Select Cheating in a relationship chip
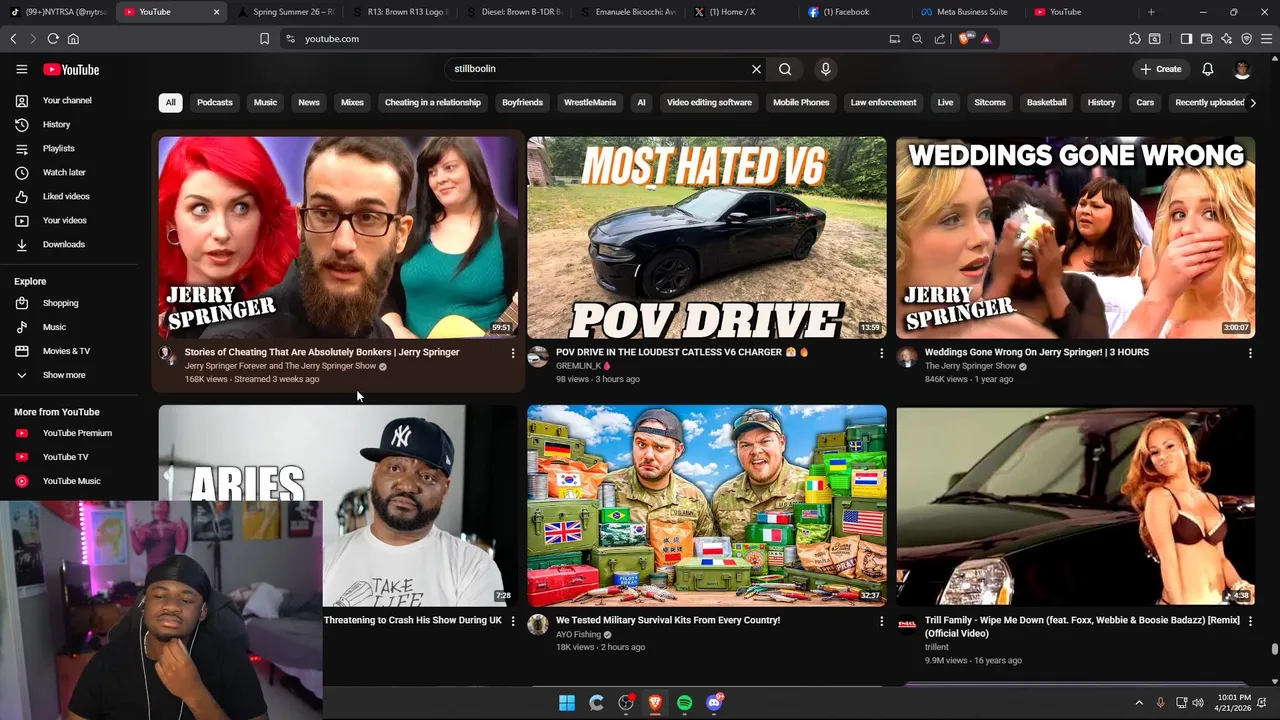The height and width of the screenshot is (720, 1280). 433,102
